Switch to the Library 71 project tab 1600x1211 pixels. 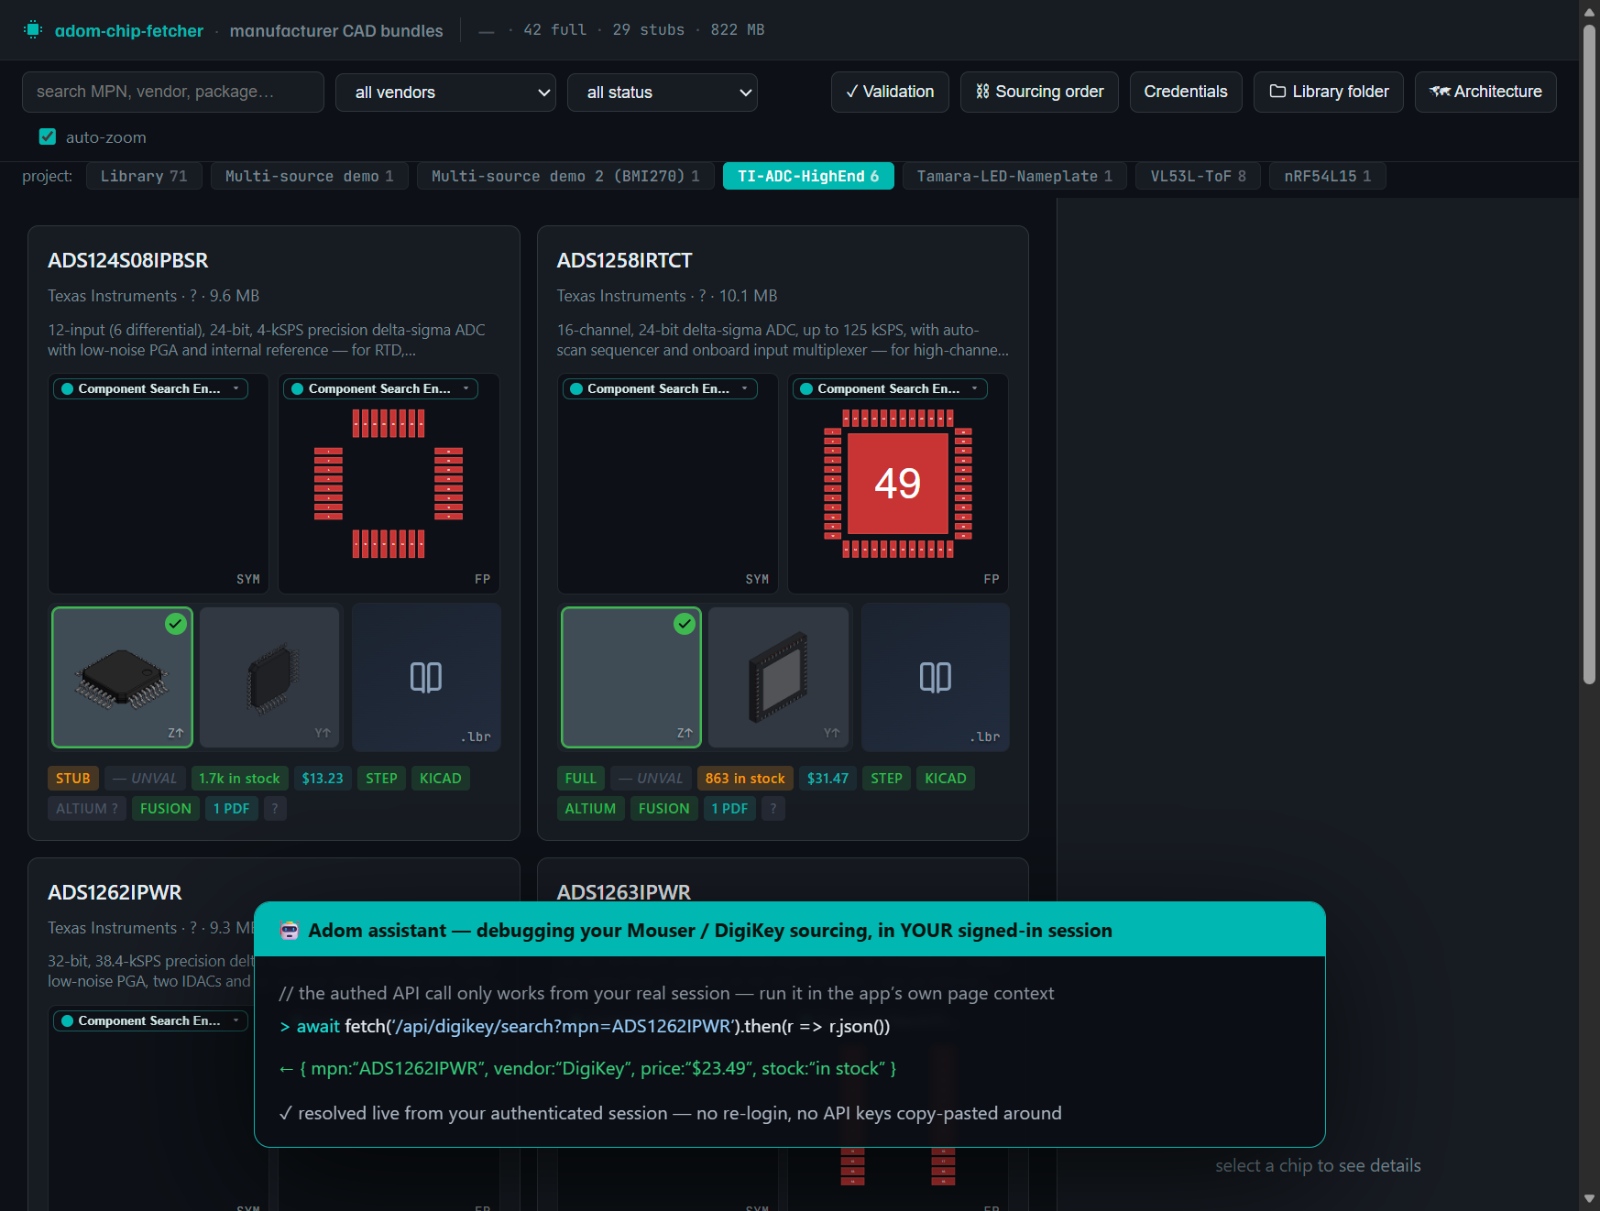(x=144, y=176)
